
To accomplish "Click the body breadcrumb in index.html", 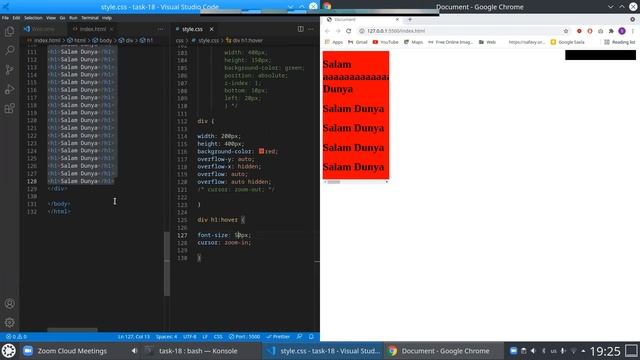I will (x=102, y=40).
